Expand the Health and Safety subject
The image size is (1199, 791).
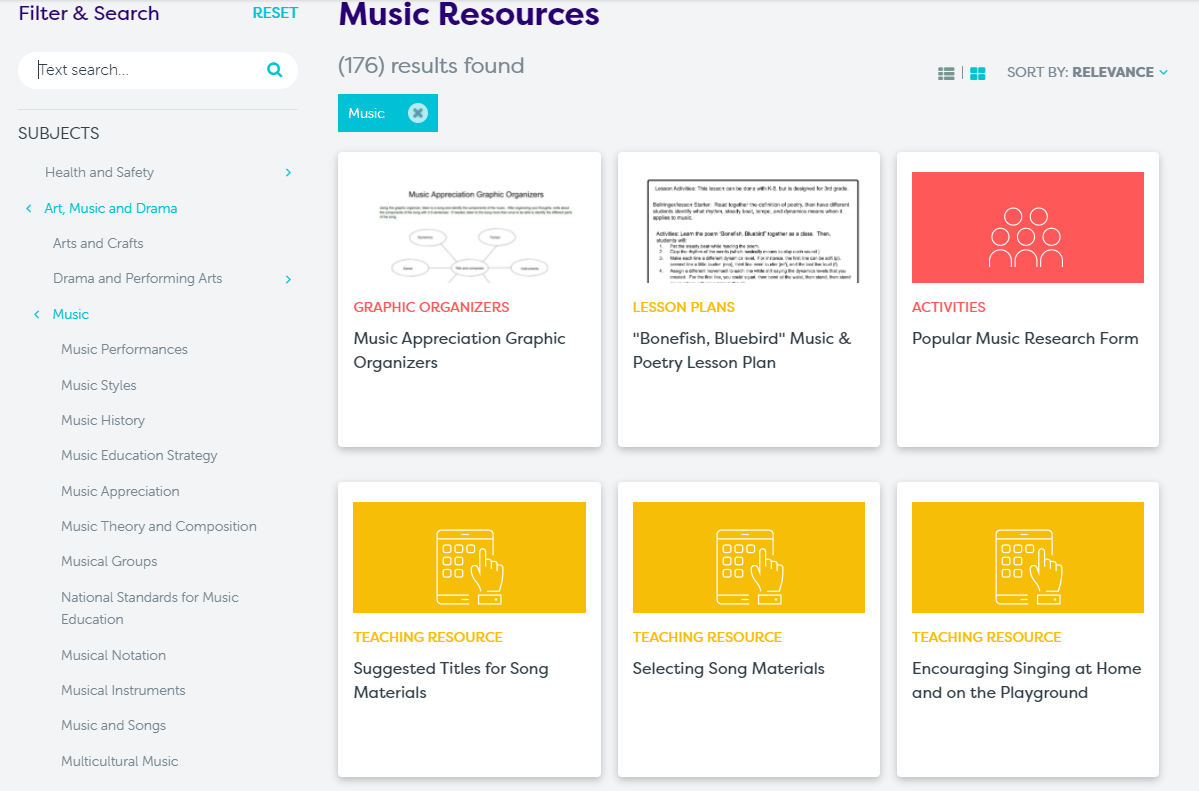tap(288, 172)
